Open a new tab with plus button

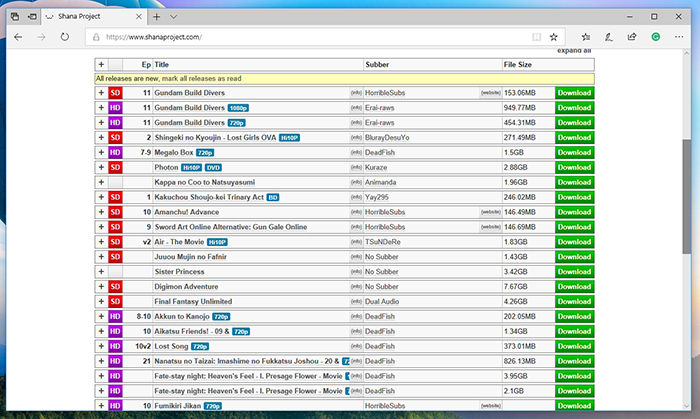156,17
